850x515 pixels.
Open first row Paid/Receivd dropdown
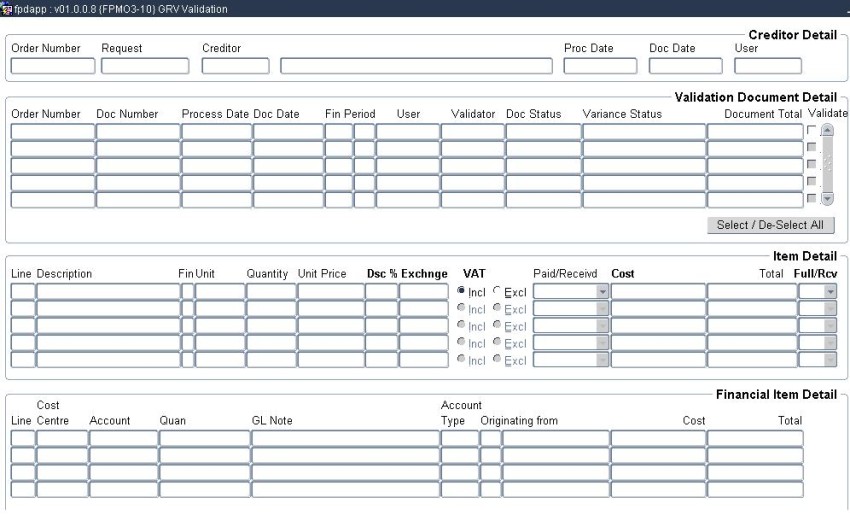click(602, 292)
